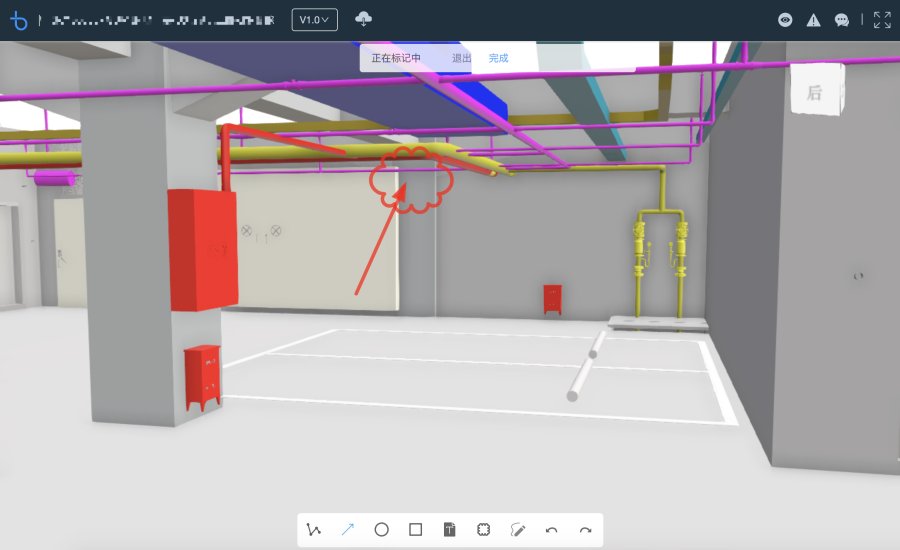The image size is (900, 550).
Task: Click the app logo in header
Action: [19, 20]
